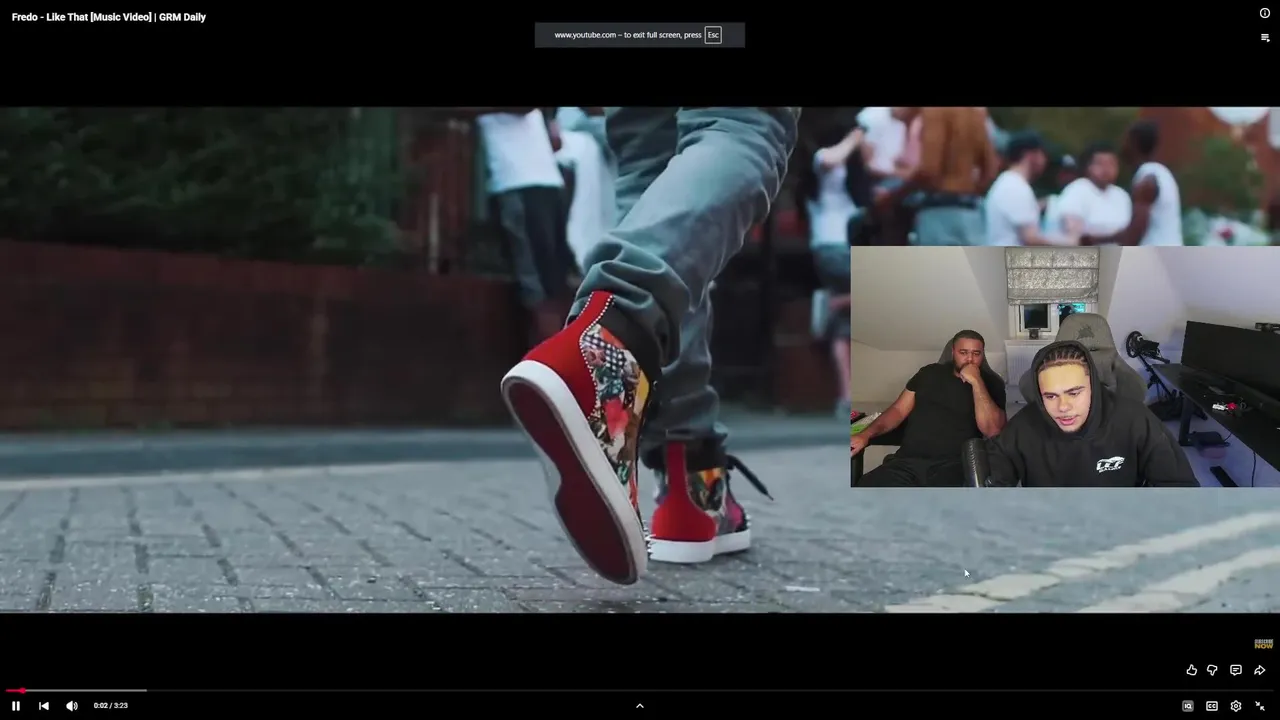1280x720 pixels.
Task: Share the video via arrow icon
Action: tap(1260, 670)
